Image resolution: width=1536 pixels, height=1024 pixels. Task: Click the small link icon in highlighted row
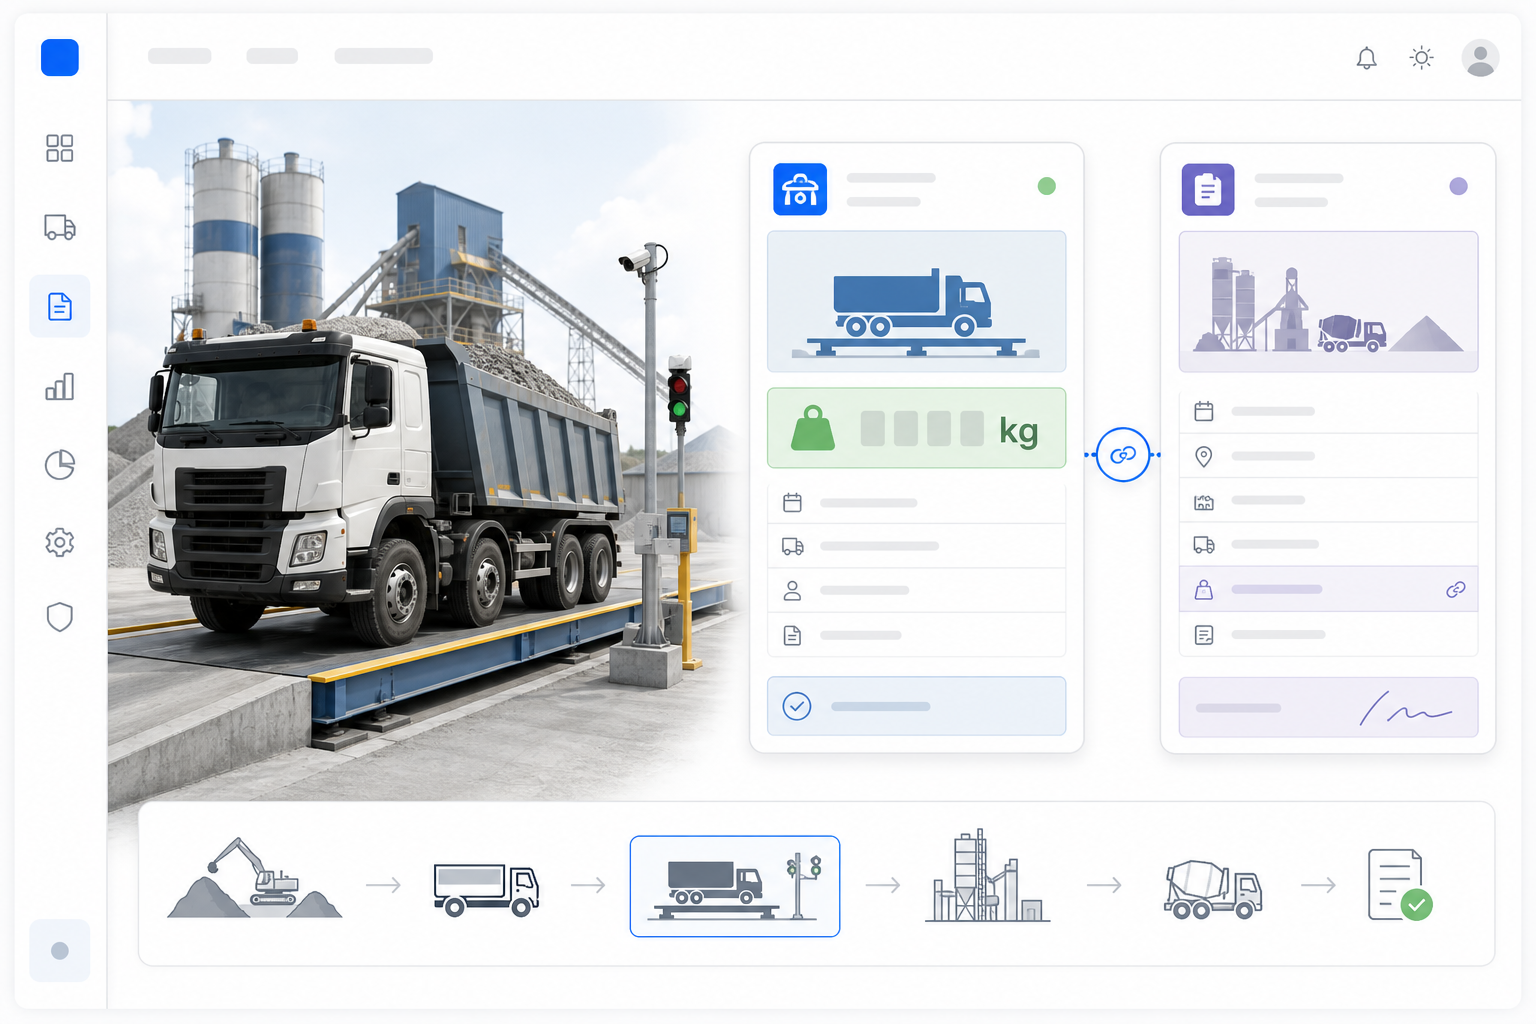1456,590
